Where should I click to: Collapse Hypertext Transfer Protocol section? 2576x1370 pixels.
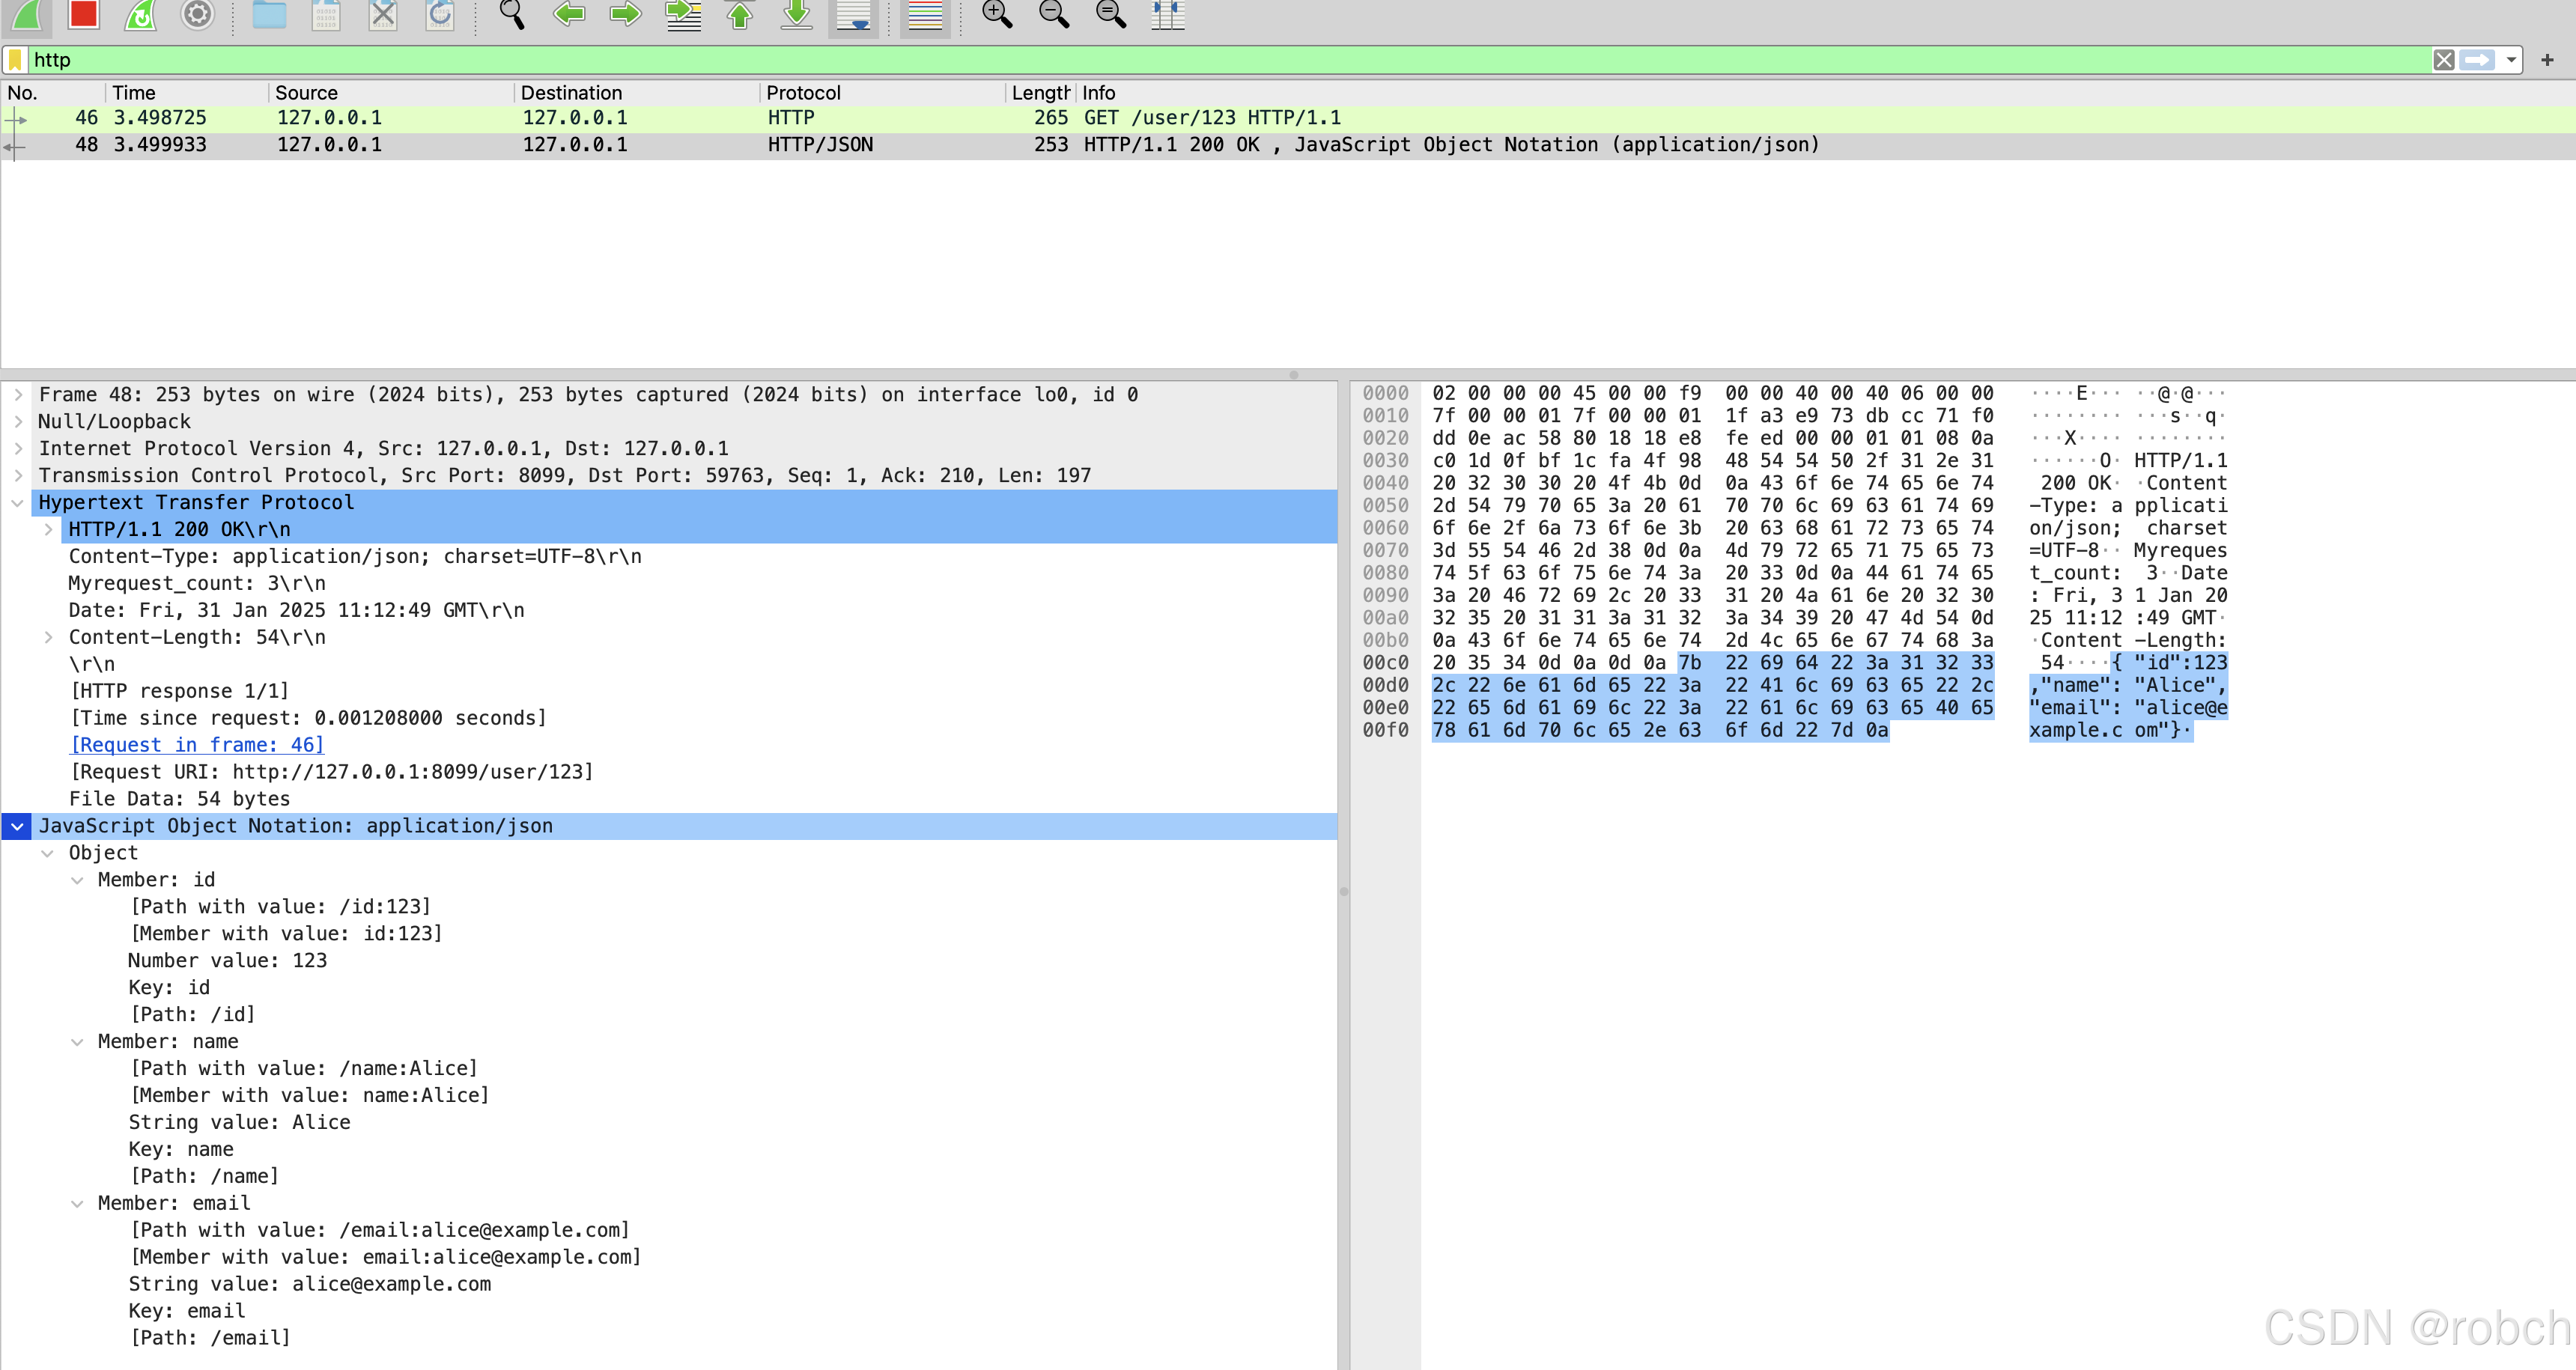click(x=18, y=503)
